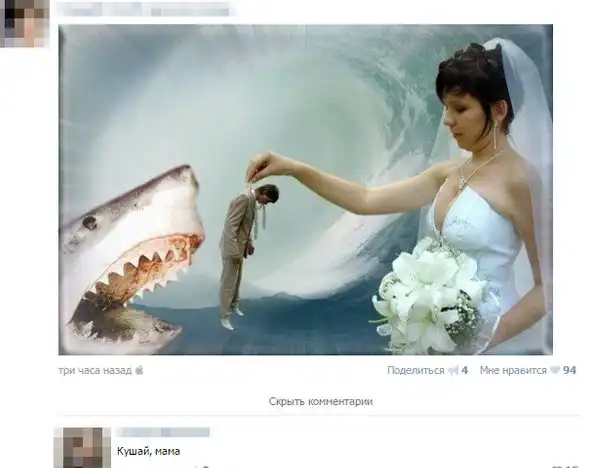This screenshot has height=468, width=590.
Task: Click the like count 94
Action: (x=569, y=371)
